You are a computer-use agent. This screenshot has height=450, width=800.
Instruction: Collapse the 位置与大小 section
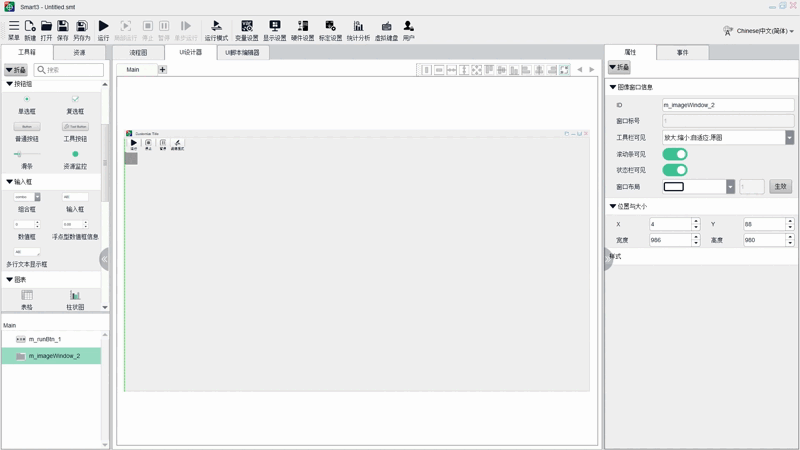point(613,206)
